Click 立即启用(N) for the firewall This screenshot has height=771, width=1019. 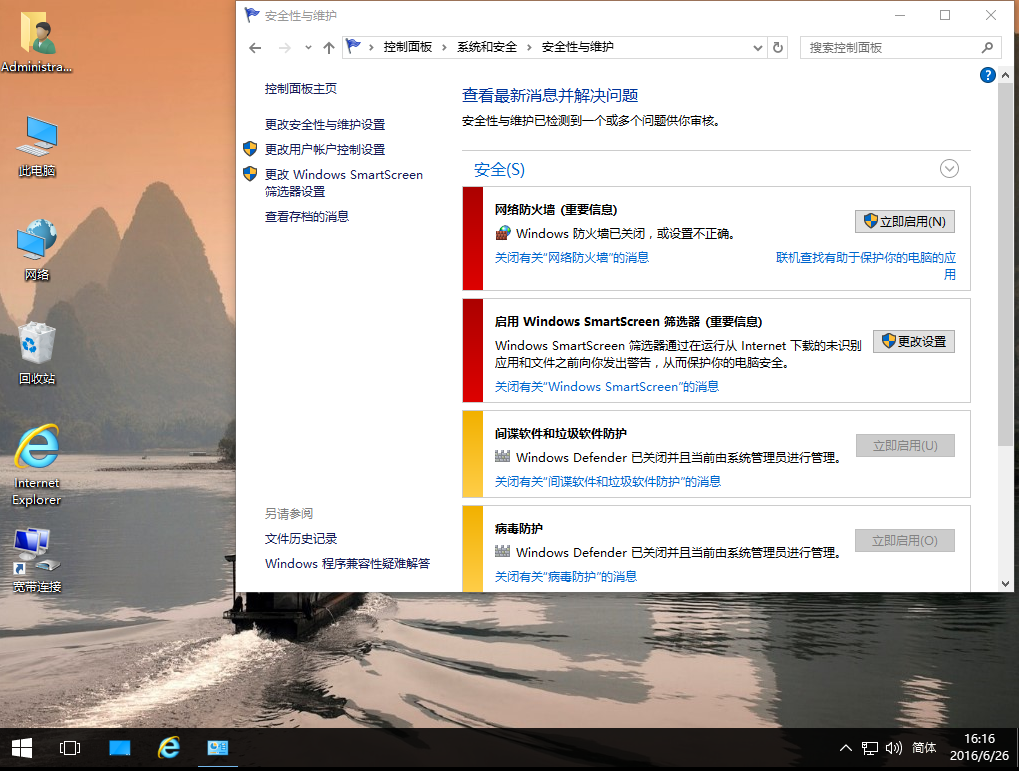point(905,222)
